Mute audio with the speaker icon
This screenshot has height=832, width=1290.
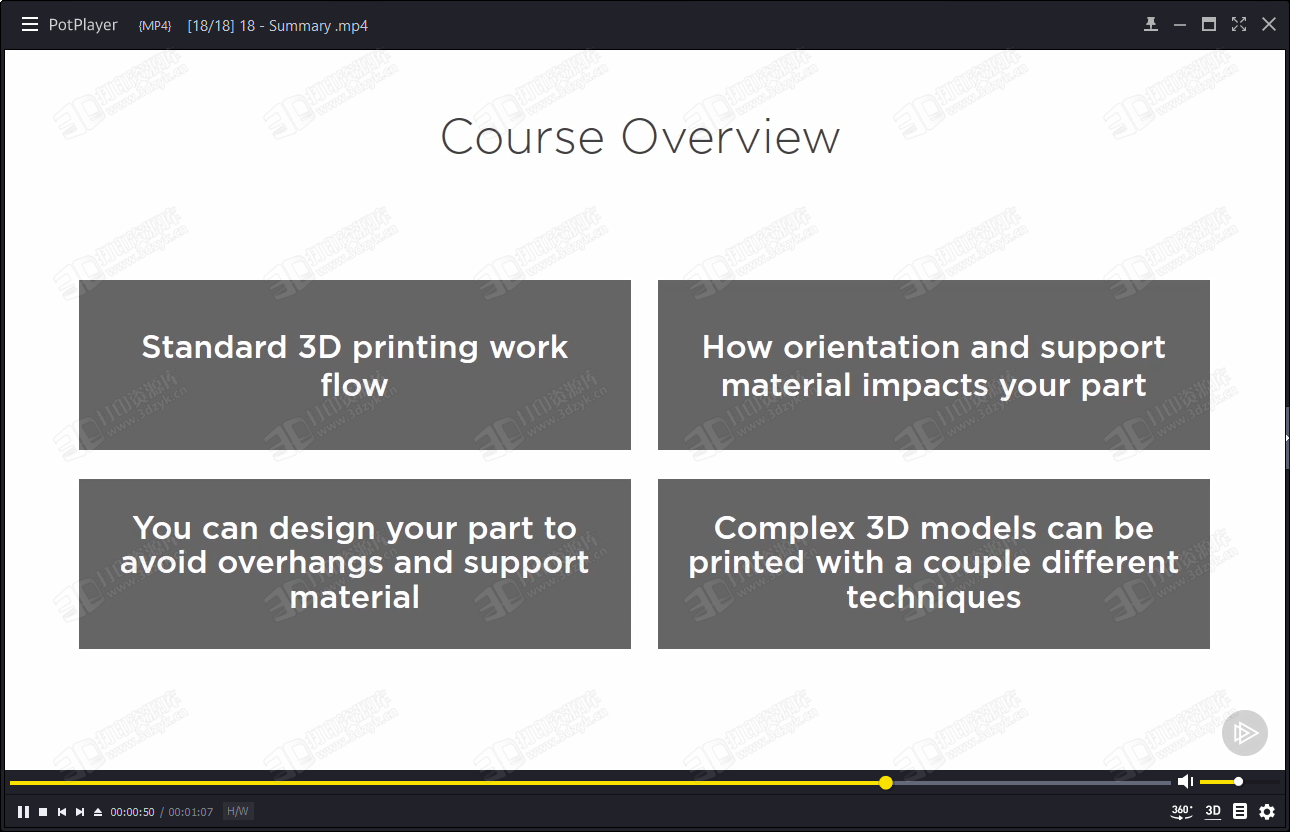(1186, 781)
